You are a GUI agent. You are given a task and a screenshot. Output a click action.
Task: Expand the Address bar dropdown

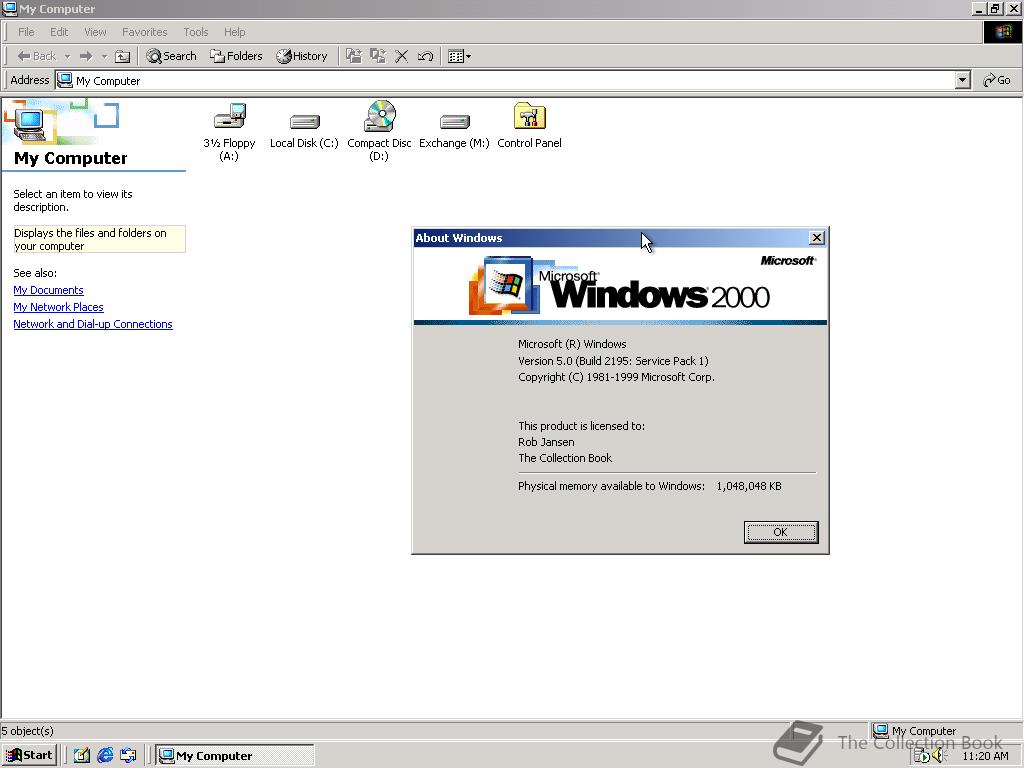click(x=962, y=80)
